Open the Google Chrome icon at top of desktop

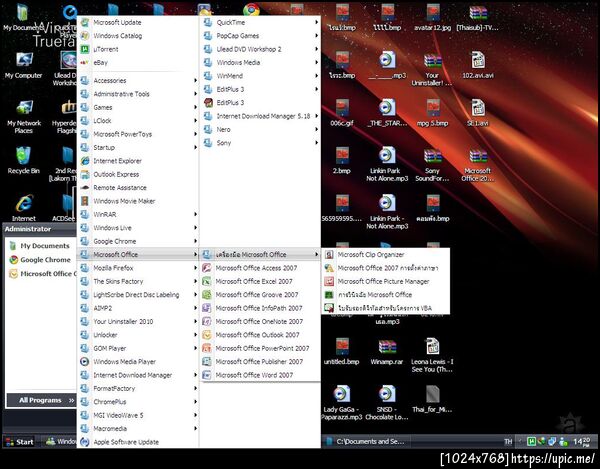[x=251, y=9]
